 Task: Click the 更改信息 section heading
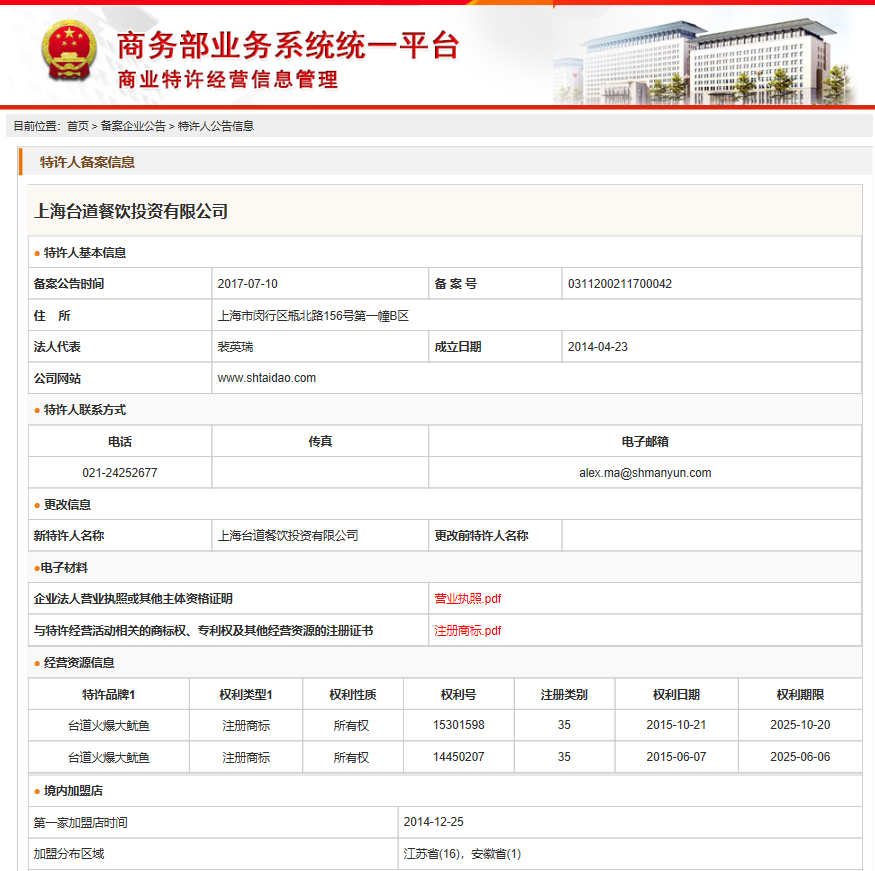pos(68,504)
